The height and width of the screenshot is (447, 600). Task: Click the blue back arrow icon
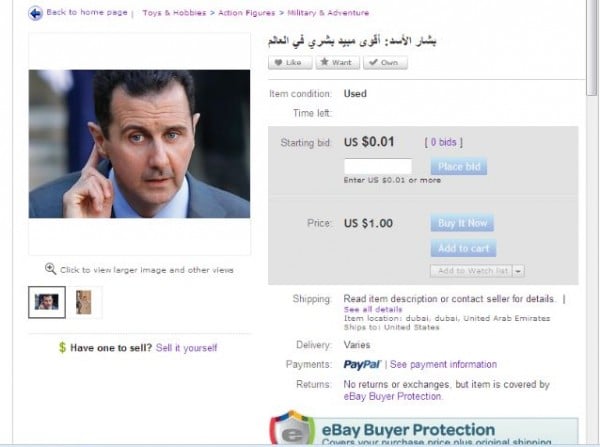click(x=35, y=14)
